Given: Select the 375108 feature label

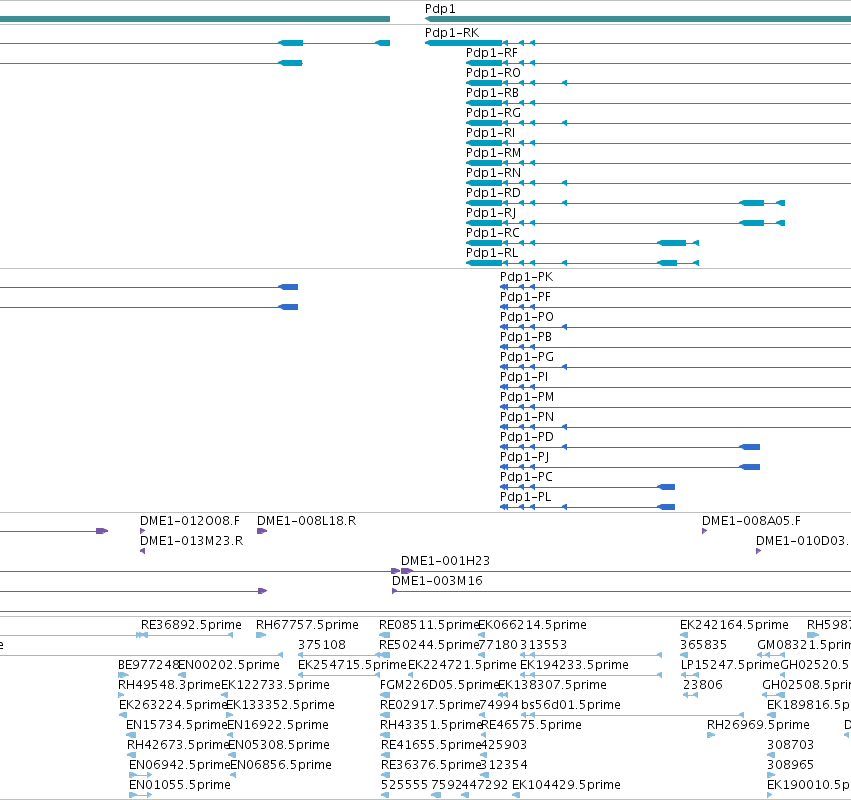Looking at the screenshot, I should click(x=322, y=645).
